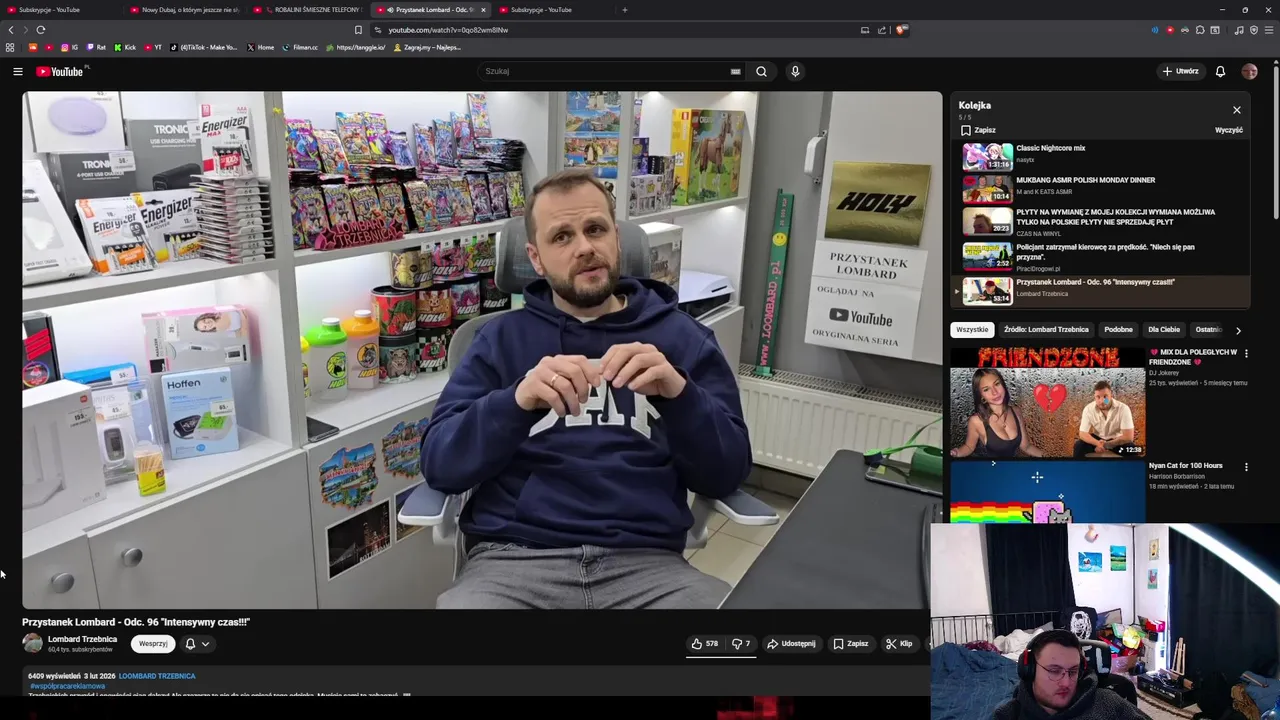Open a new browser tab with plus

625,10
